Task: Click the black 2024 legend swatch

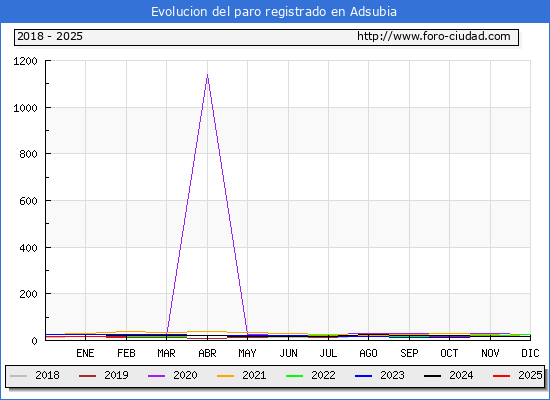Action: pyautogui.click(x=432, y=376)
